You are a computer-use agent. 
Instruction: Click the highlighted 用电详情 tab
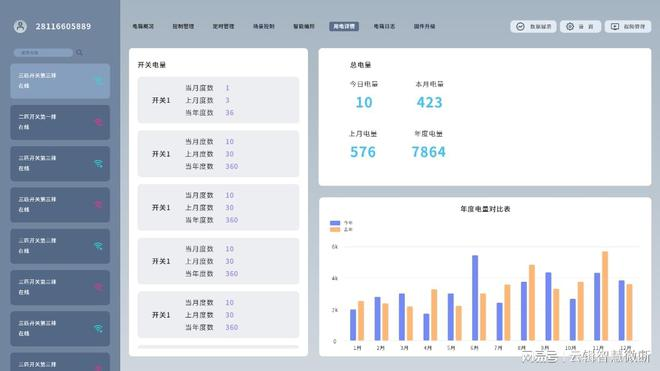(344, 27)
